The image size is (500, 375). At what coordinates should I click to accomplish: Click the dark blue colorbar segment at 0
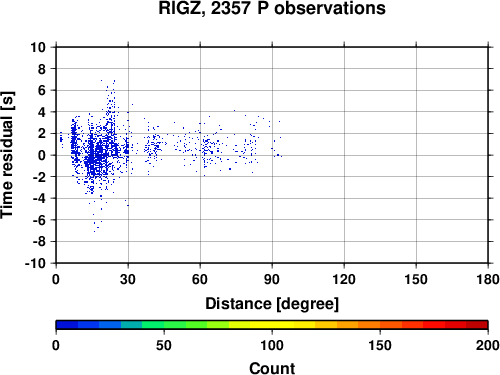pyautogui.click(x=67, y=325)
